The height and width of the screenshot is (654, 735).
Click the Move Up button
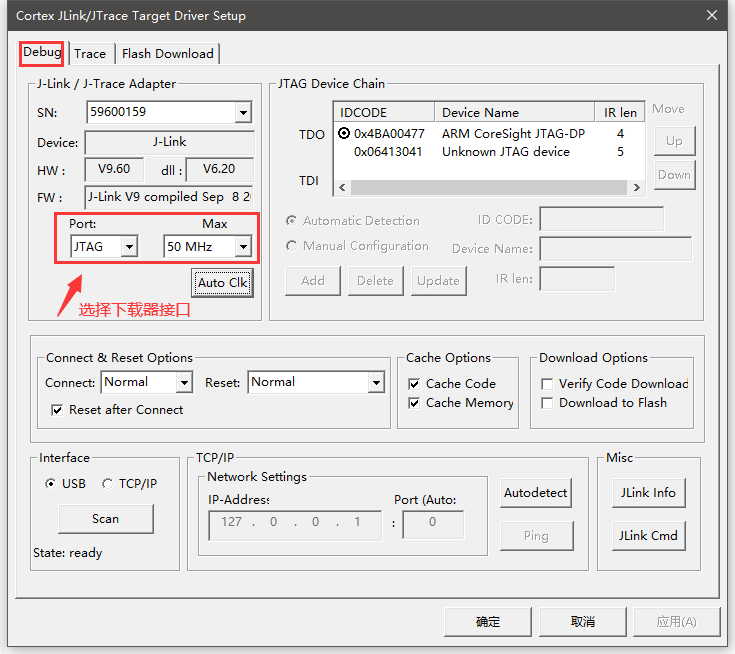(674, 141)
